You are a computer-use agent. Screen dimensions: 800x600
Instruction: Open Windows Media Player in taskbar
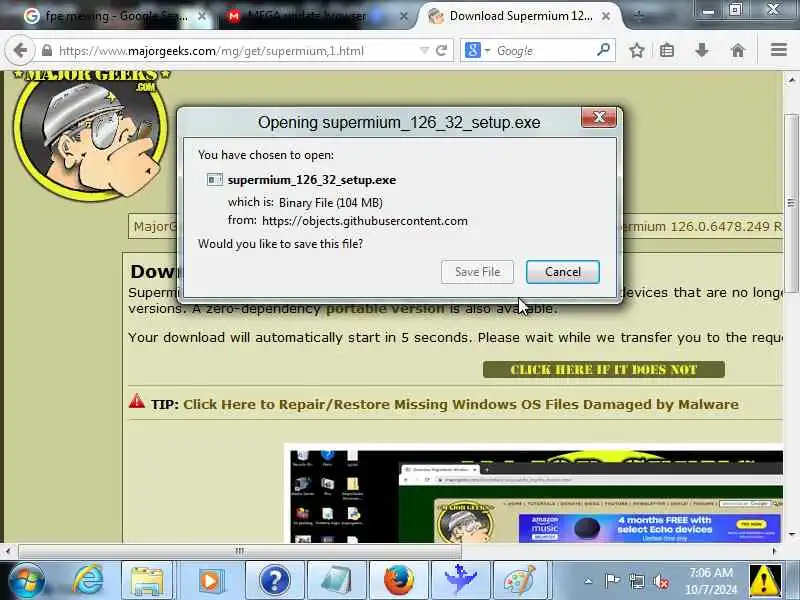click(210, 581)
